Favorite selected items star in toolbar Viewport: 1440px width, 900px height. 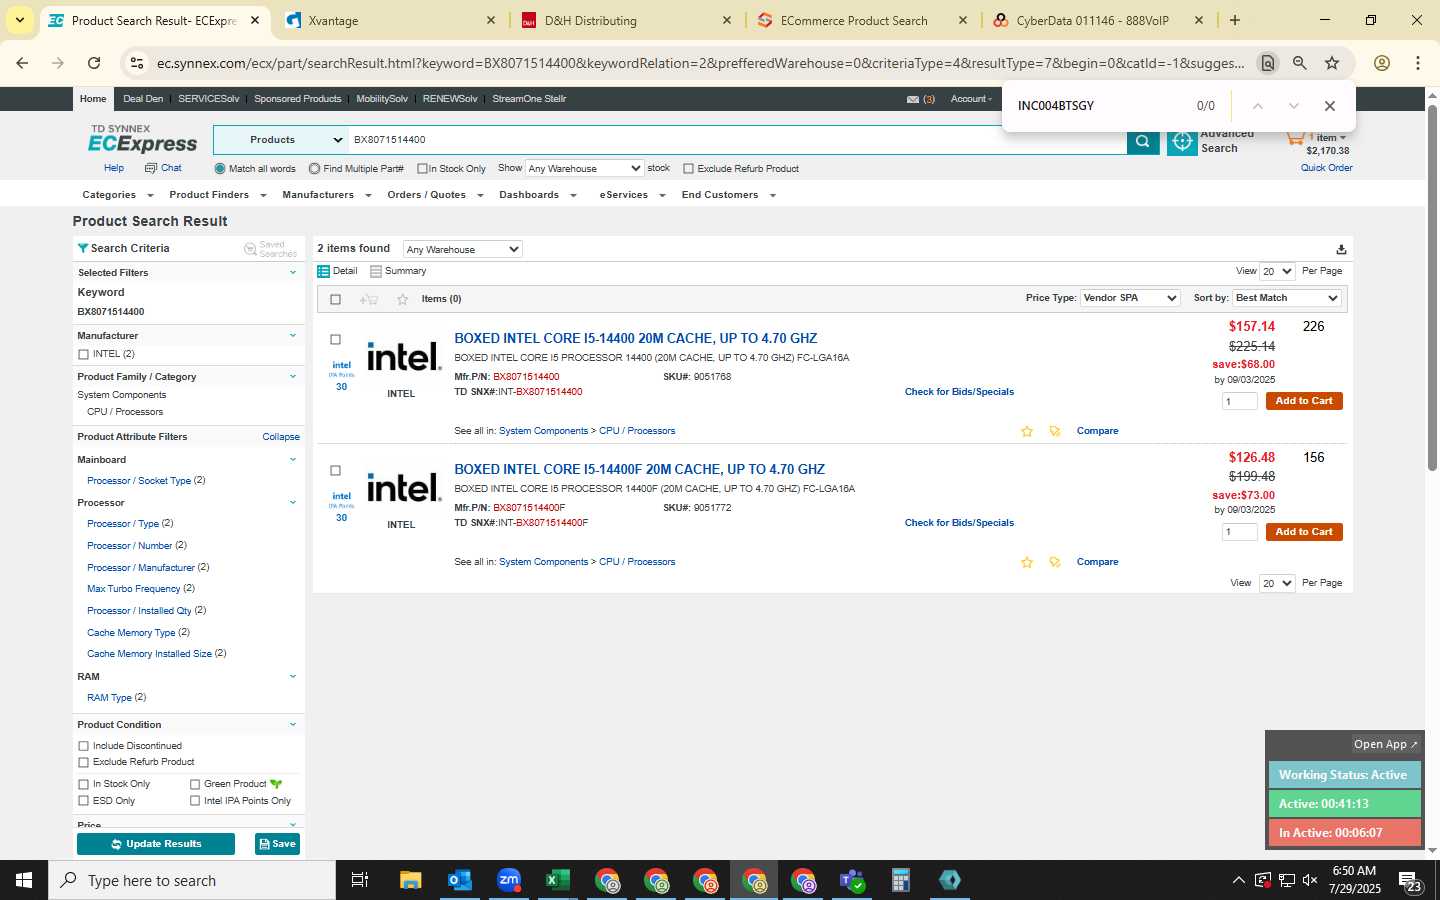(402, 299)
